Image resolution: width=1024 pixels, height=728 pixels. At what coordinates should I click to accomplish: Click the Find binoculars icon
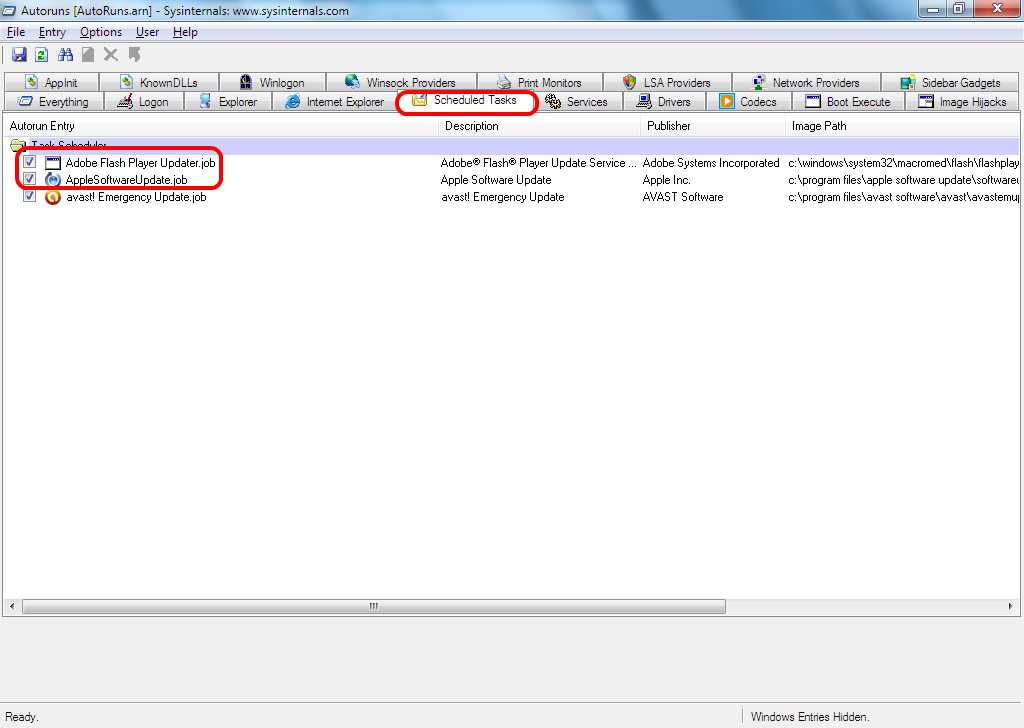pos(65,55)
